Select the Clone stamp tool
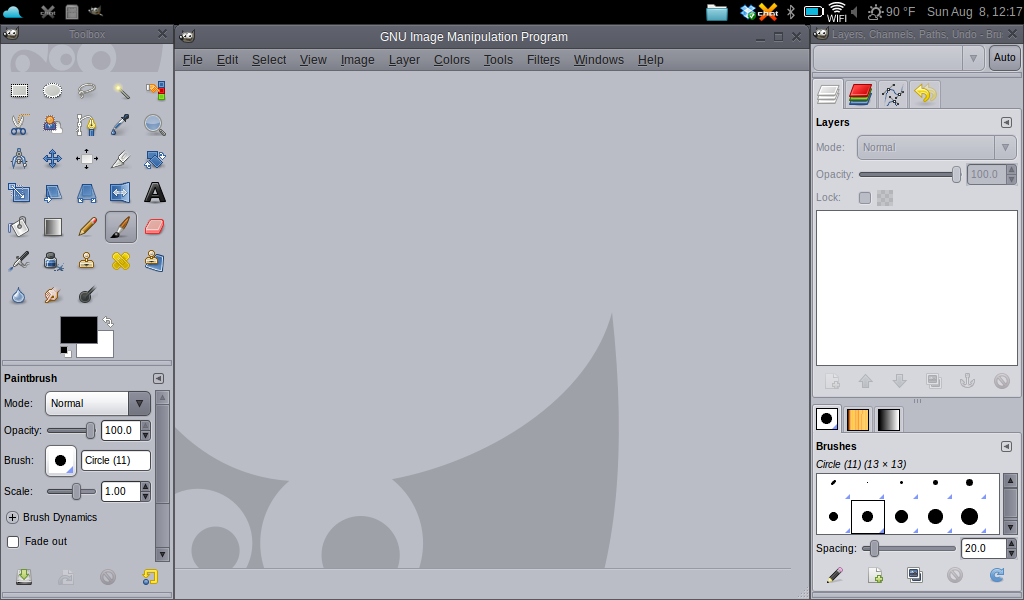 (86, 261)
